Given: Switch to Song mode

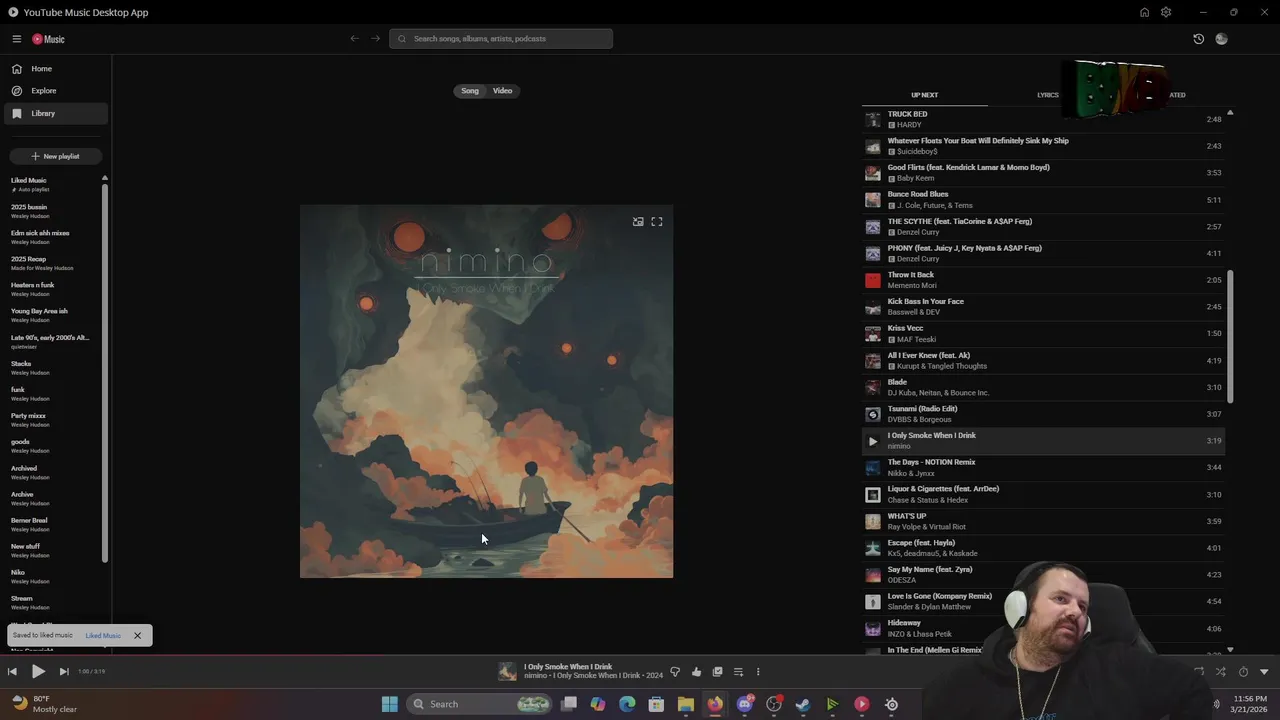Looking at the screenshot, I should pos(470,91).
